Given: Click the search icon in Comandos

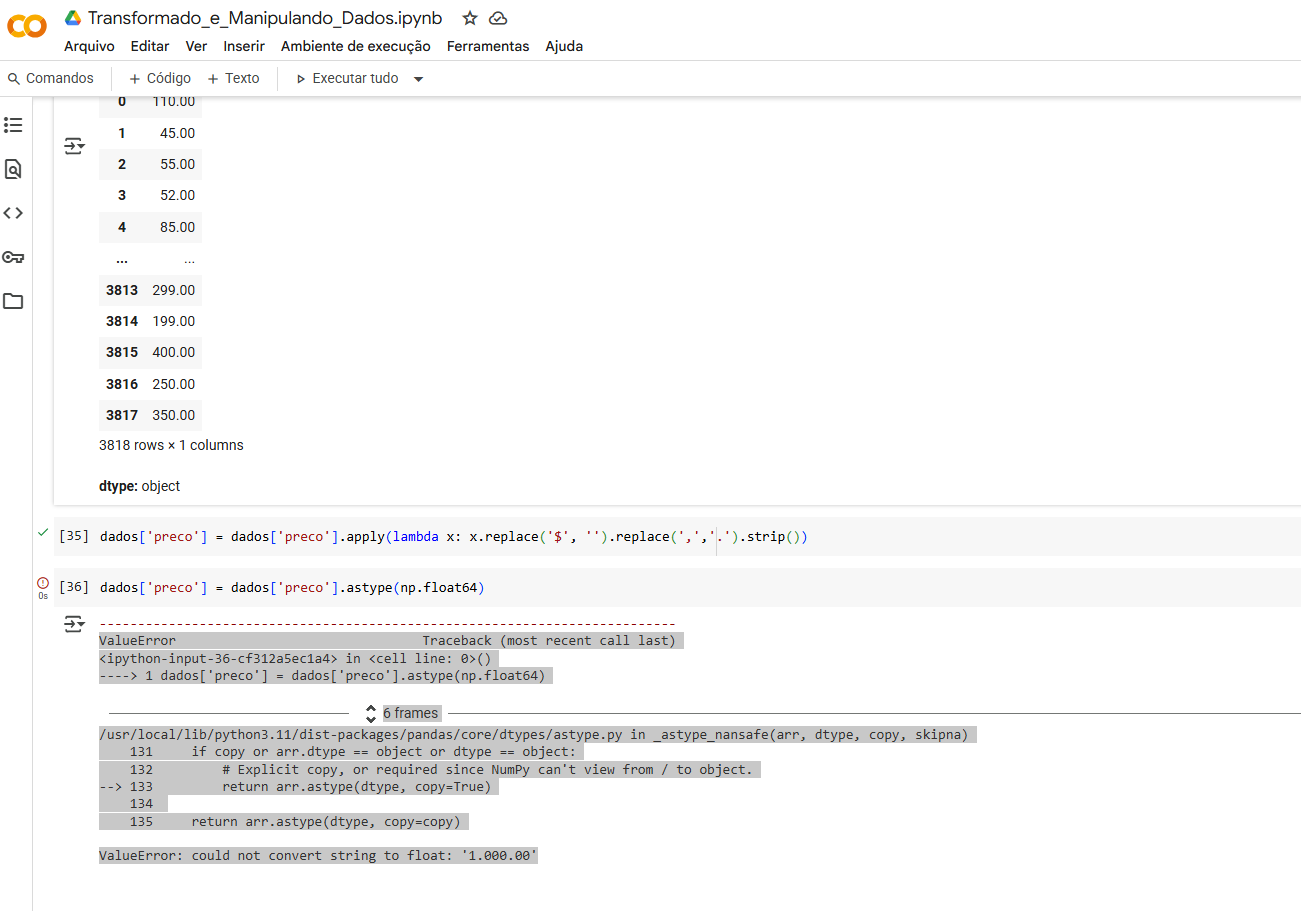Looking at the screenshot, I should pyautogui.click(x=14, y=79).
